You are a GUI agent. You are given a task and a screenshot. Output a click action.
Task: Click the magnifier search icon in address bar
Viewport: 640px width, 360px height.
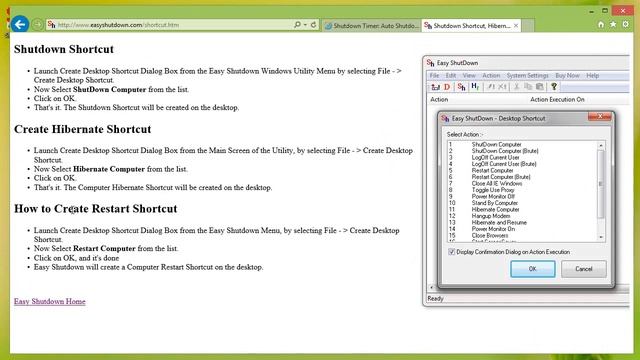(297, 25)
